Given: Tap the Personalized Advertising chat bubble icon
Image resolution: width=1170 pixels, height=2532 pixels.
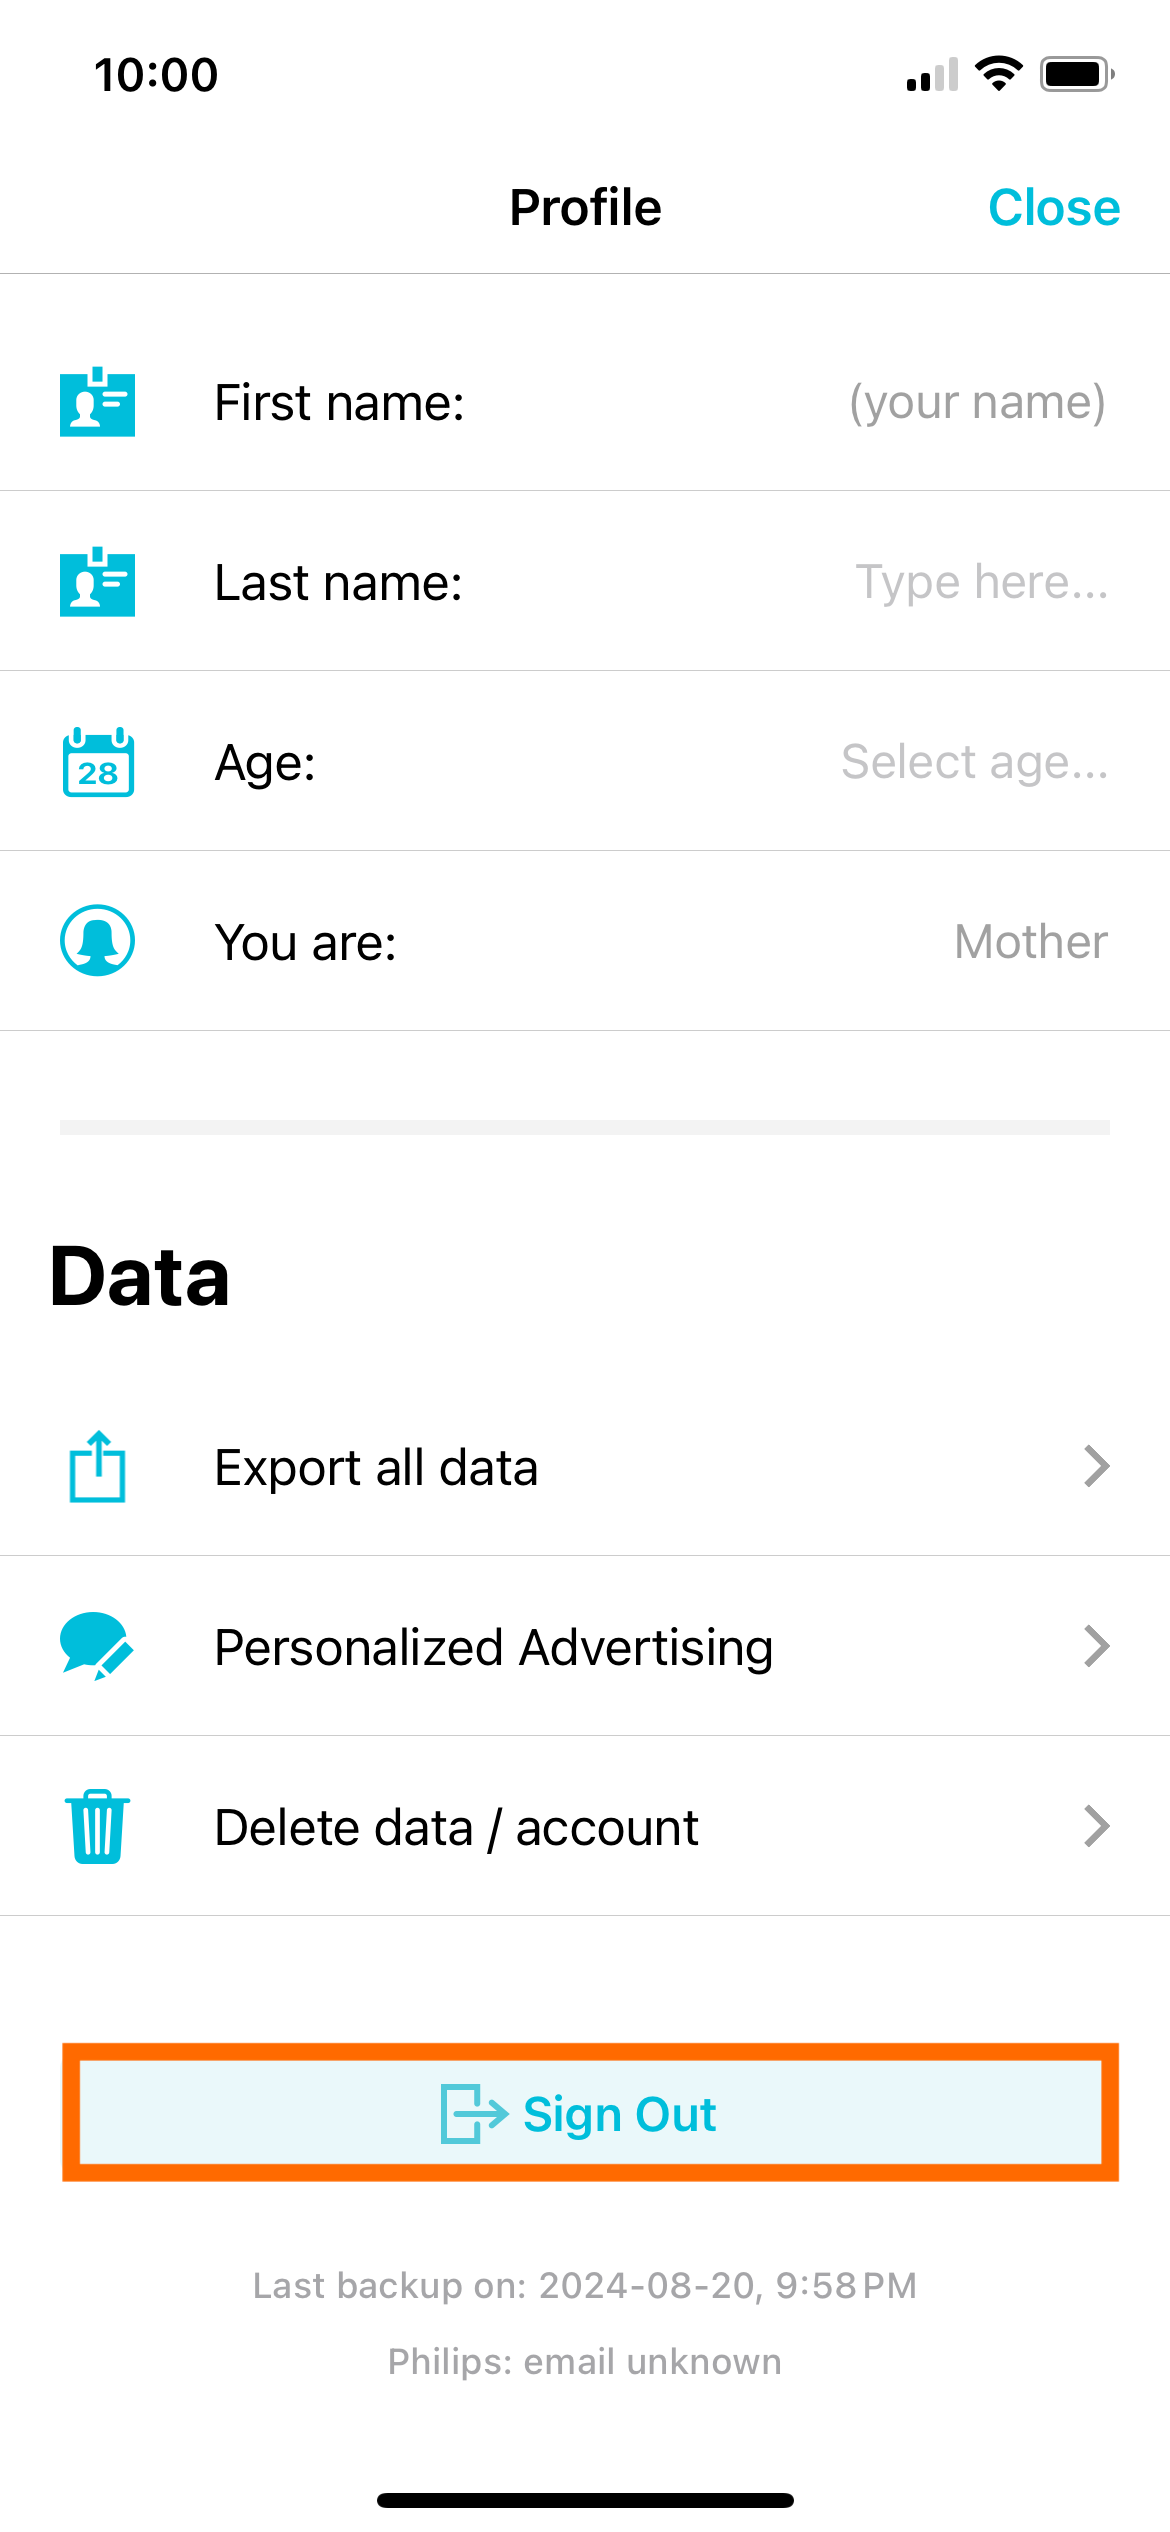Looking at the screenshot, I should (x=97, y=1646).
